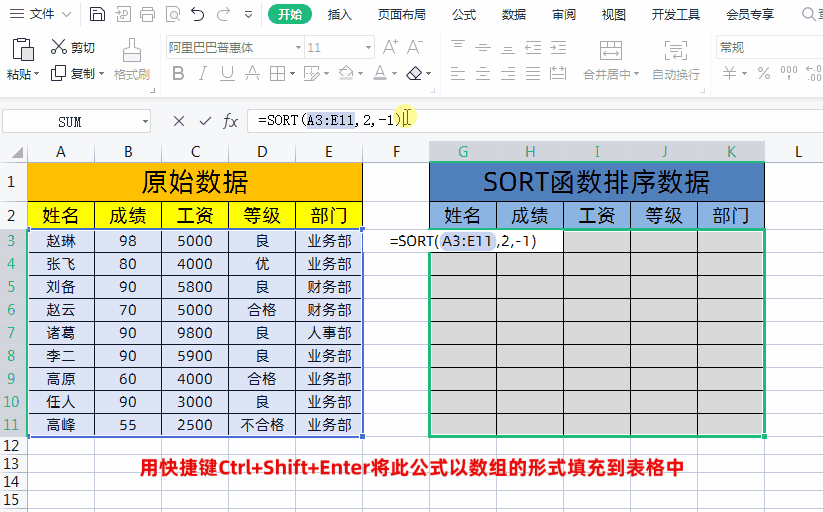The height and width of the screenshot is (512, 823).
Task: Click the align left icon
Action: tap(458, 74)
